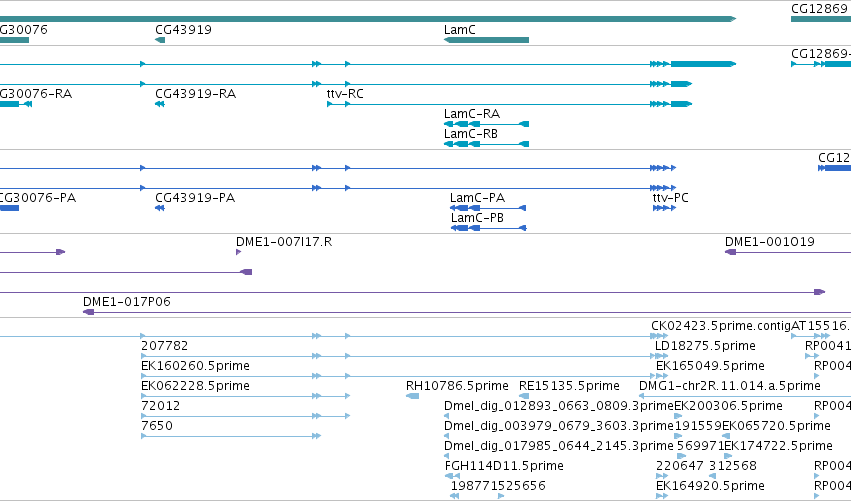
Task: Select the LamC gene bar glyph
Action: click(486, 40)
